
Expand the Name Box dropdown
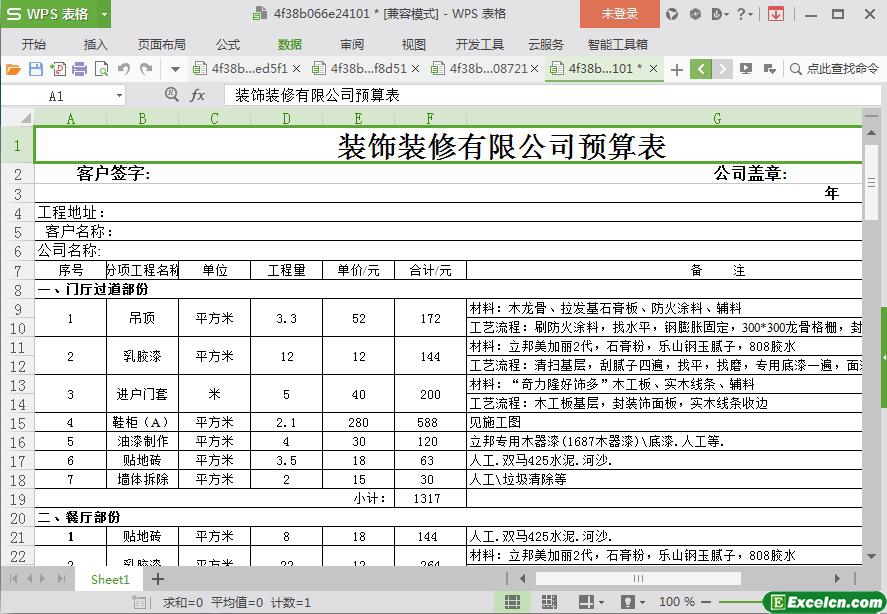coord(119,96)
